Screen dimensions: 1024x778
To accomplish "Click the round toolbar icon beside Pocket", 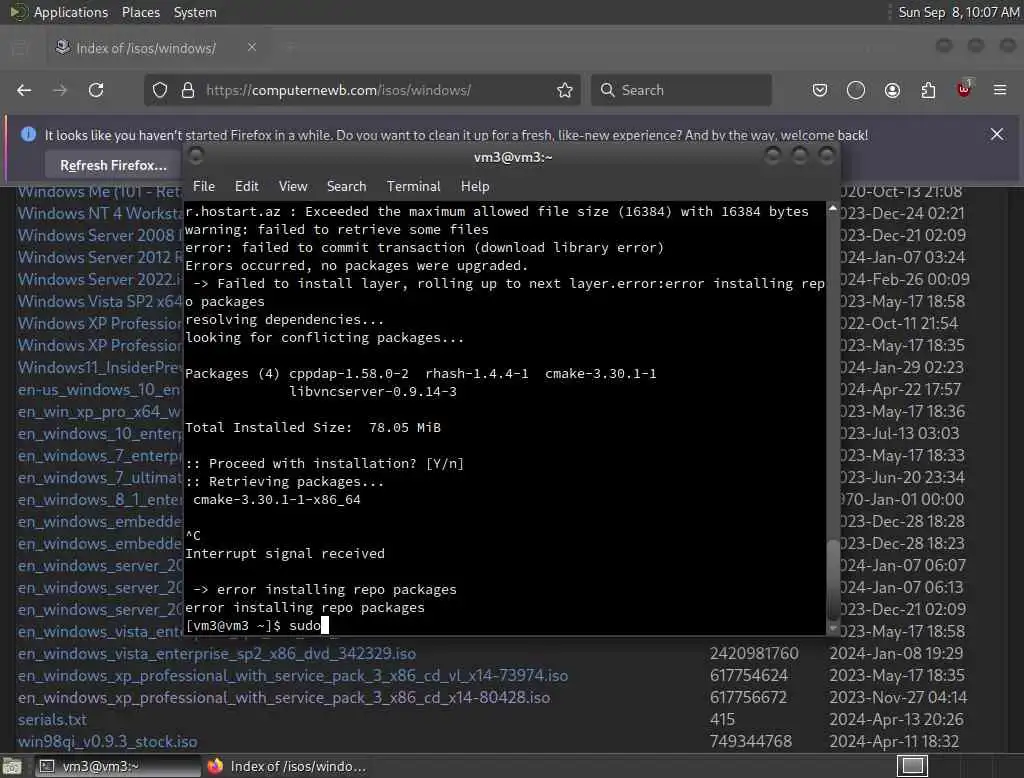I will coord(856,90).
